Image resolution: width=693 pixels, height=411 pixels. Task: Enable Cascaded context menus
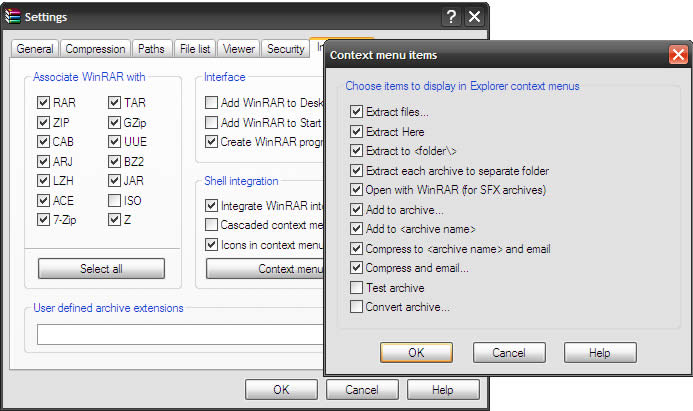click(x=211, y=225)
